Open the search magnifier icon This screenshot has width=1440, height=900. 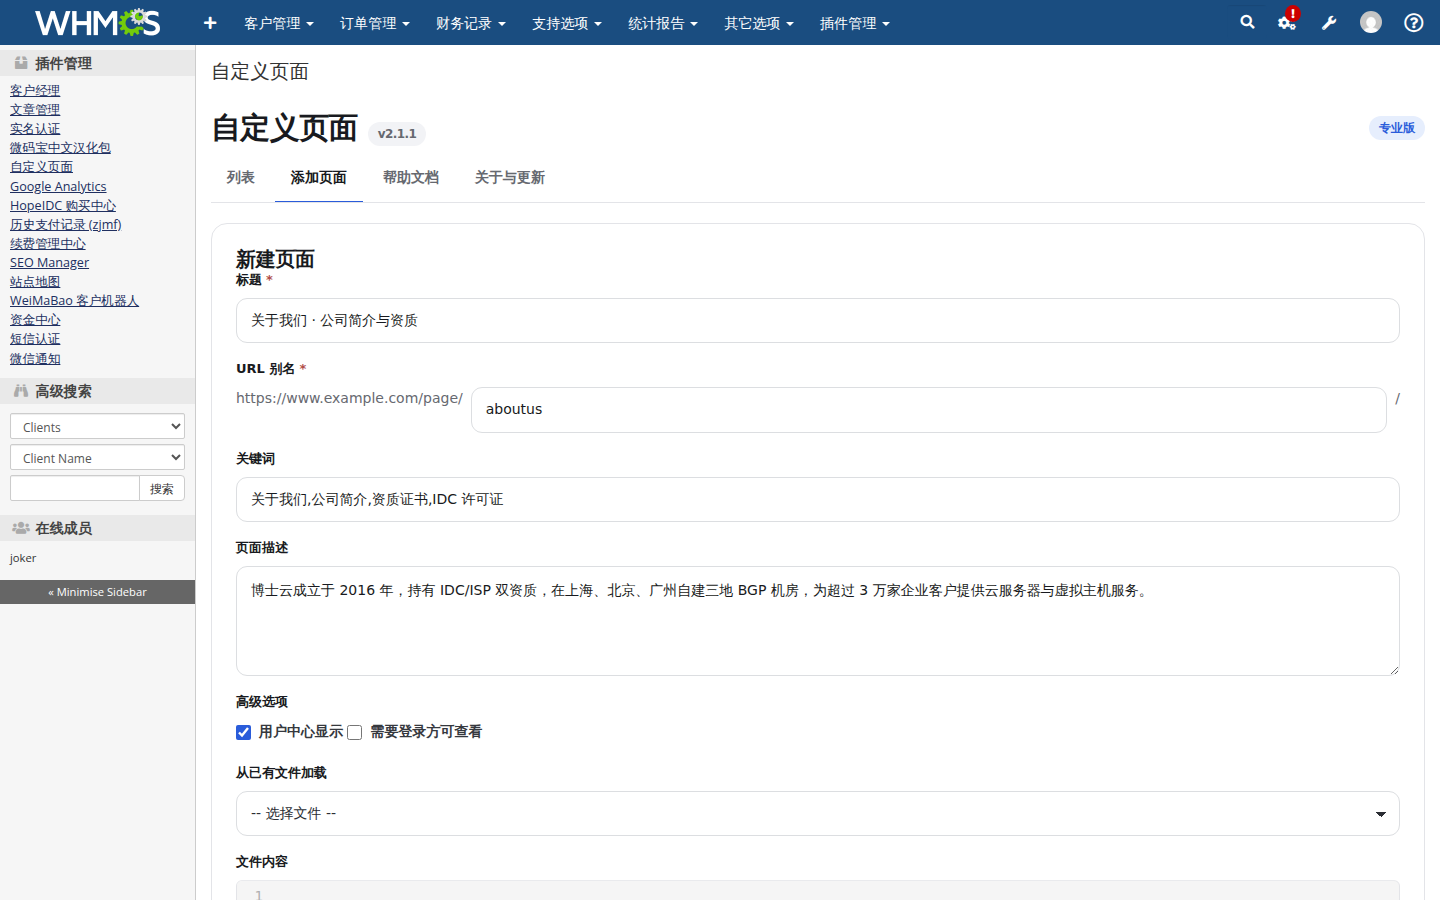click(1247, 22)
